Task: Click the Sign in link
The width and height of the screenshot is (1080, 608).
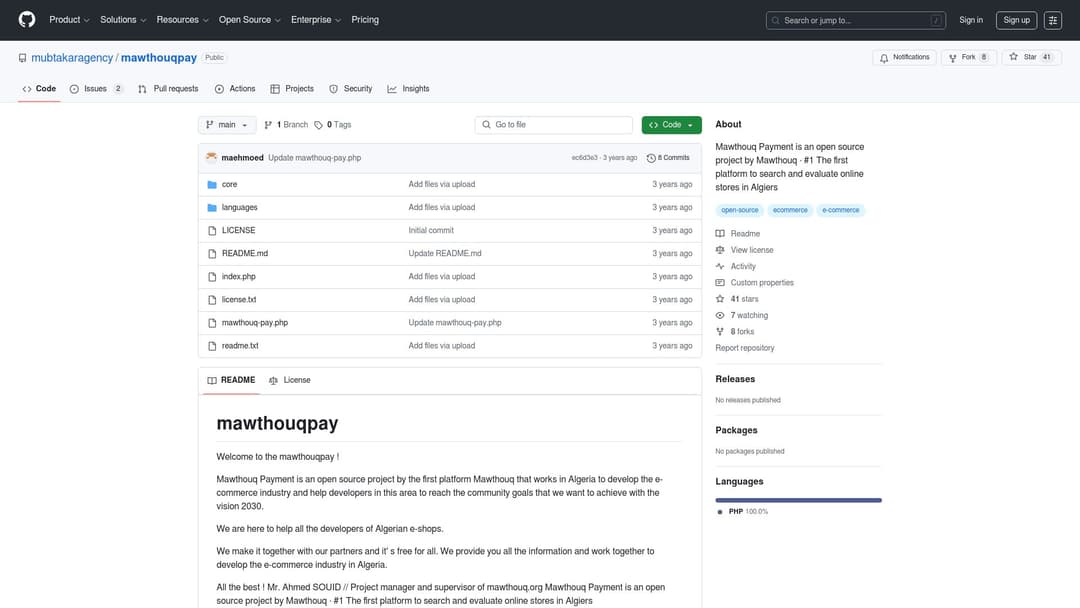Action: pyautogui.click(x=970, y=20)
